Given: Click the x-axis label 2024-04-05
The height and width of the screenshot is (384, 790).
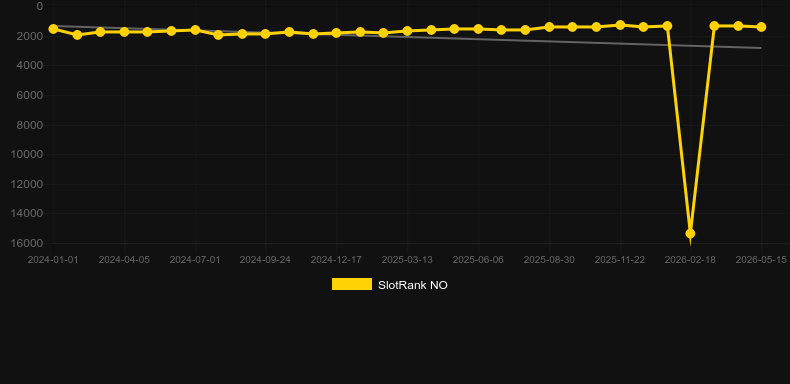Looking at the screenshot, I should (124, 260).
